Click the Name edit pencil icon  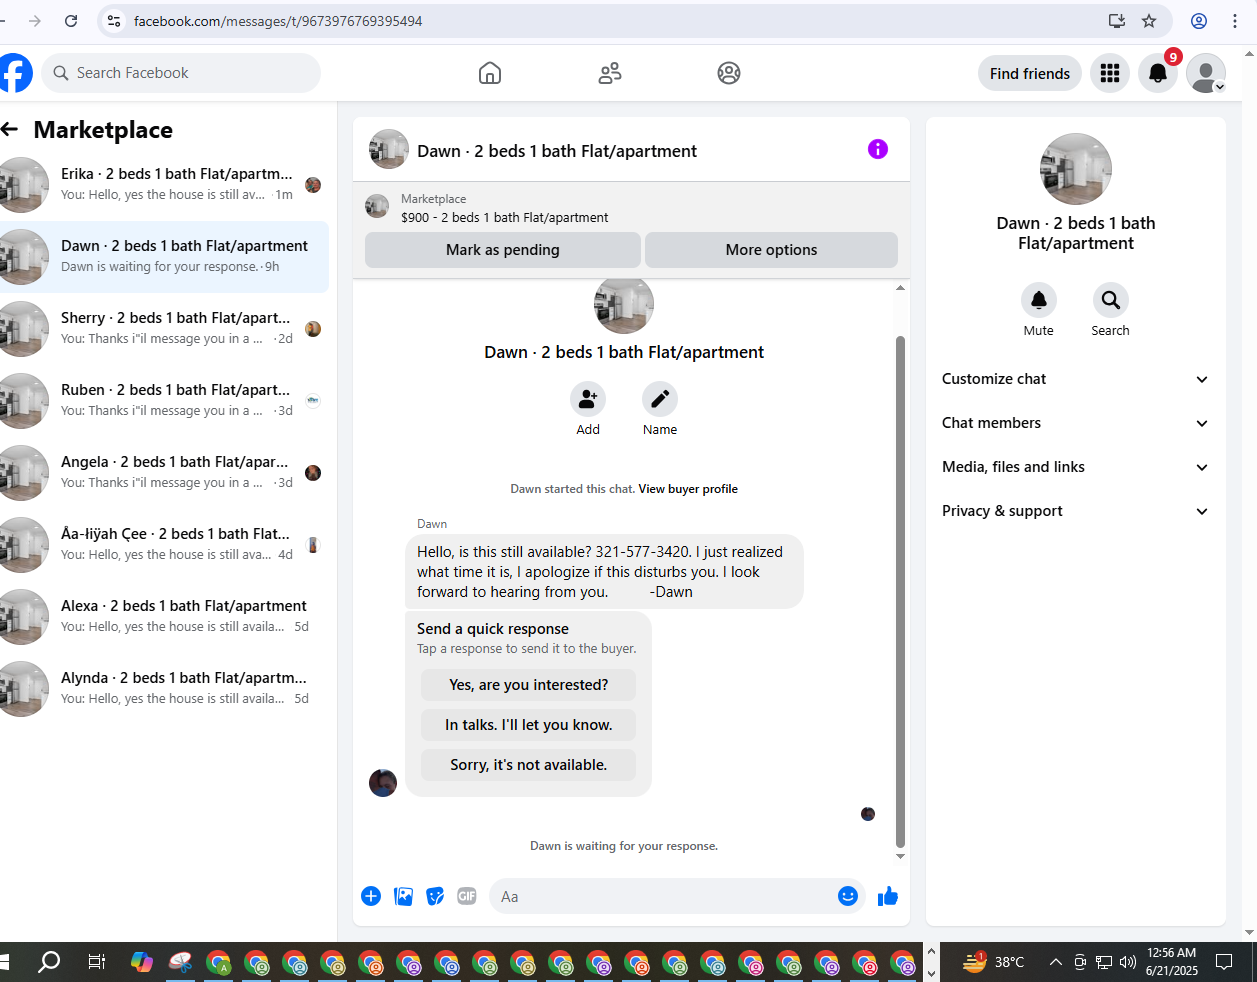click(660, 399)
